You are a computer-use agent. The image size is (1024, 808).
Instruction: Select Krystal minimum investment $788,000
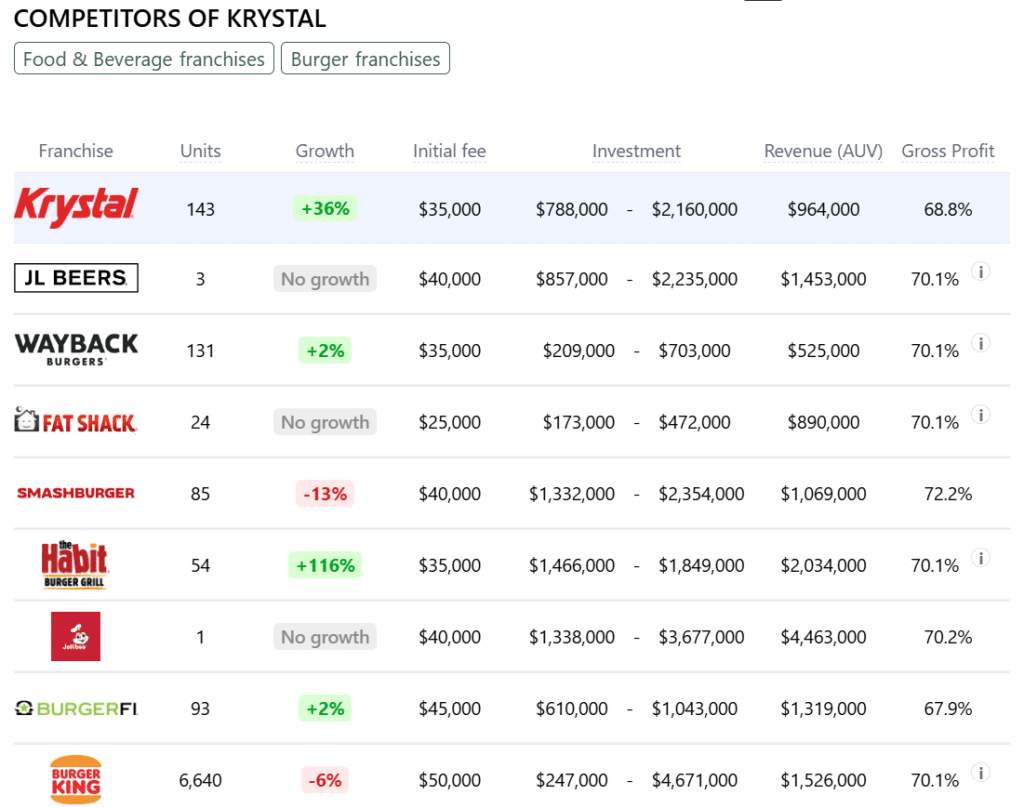pyautogui.click(x=571, y=209)
